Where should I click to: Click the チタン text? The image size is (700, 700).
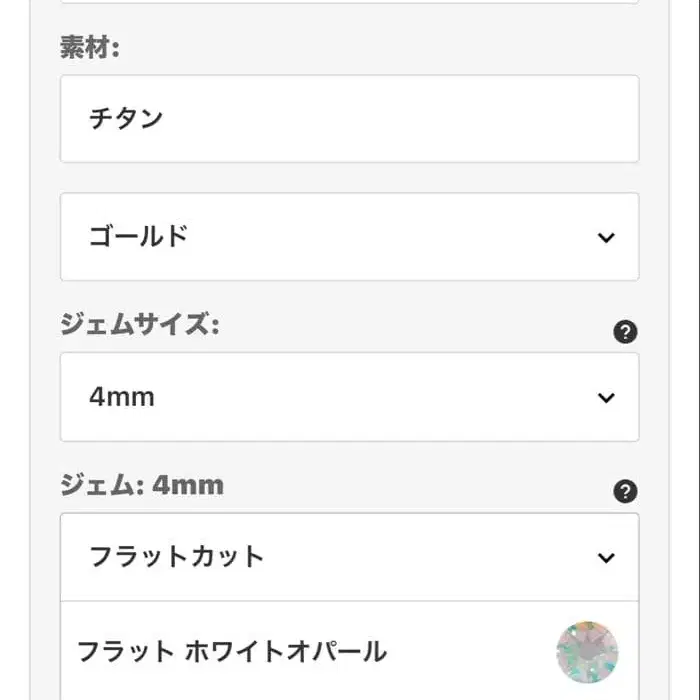click(126, 119)
